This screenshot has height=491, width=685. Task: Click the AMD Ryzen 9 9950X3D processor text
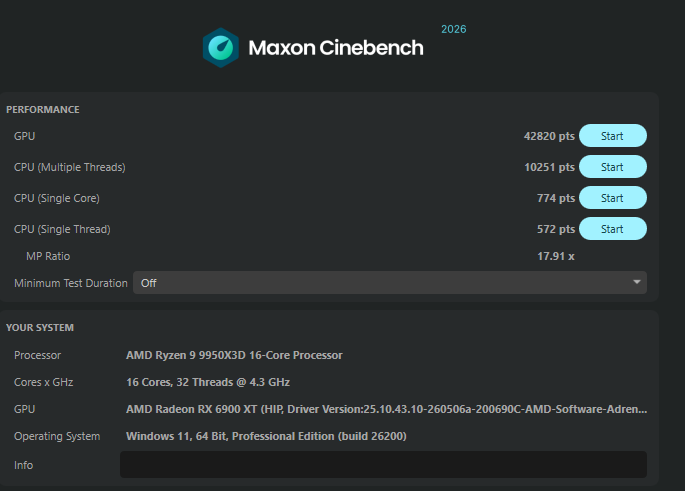coord(234,355)
